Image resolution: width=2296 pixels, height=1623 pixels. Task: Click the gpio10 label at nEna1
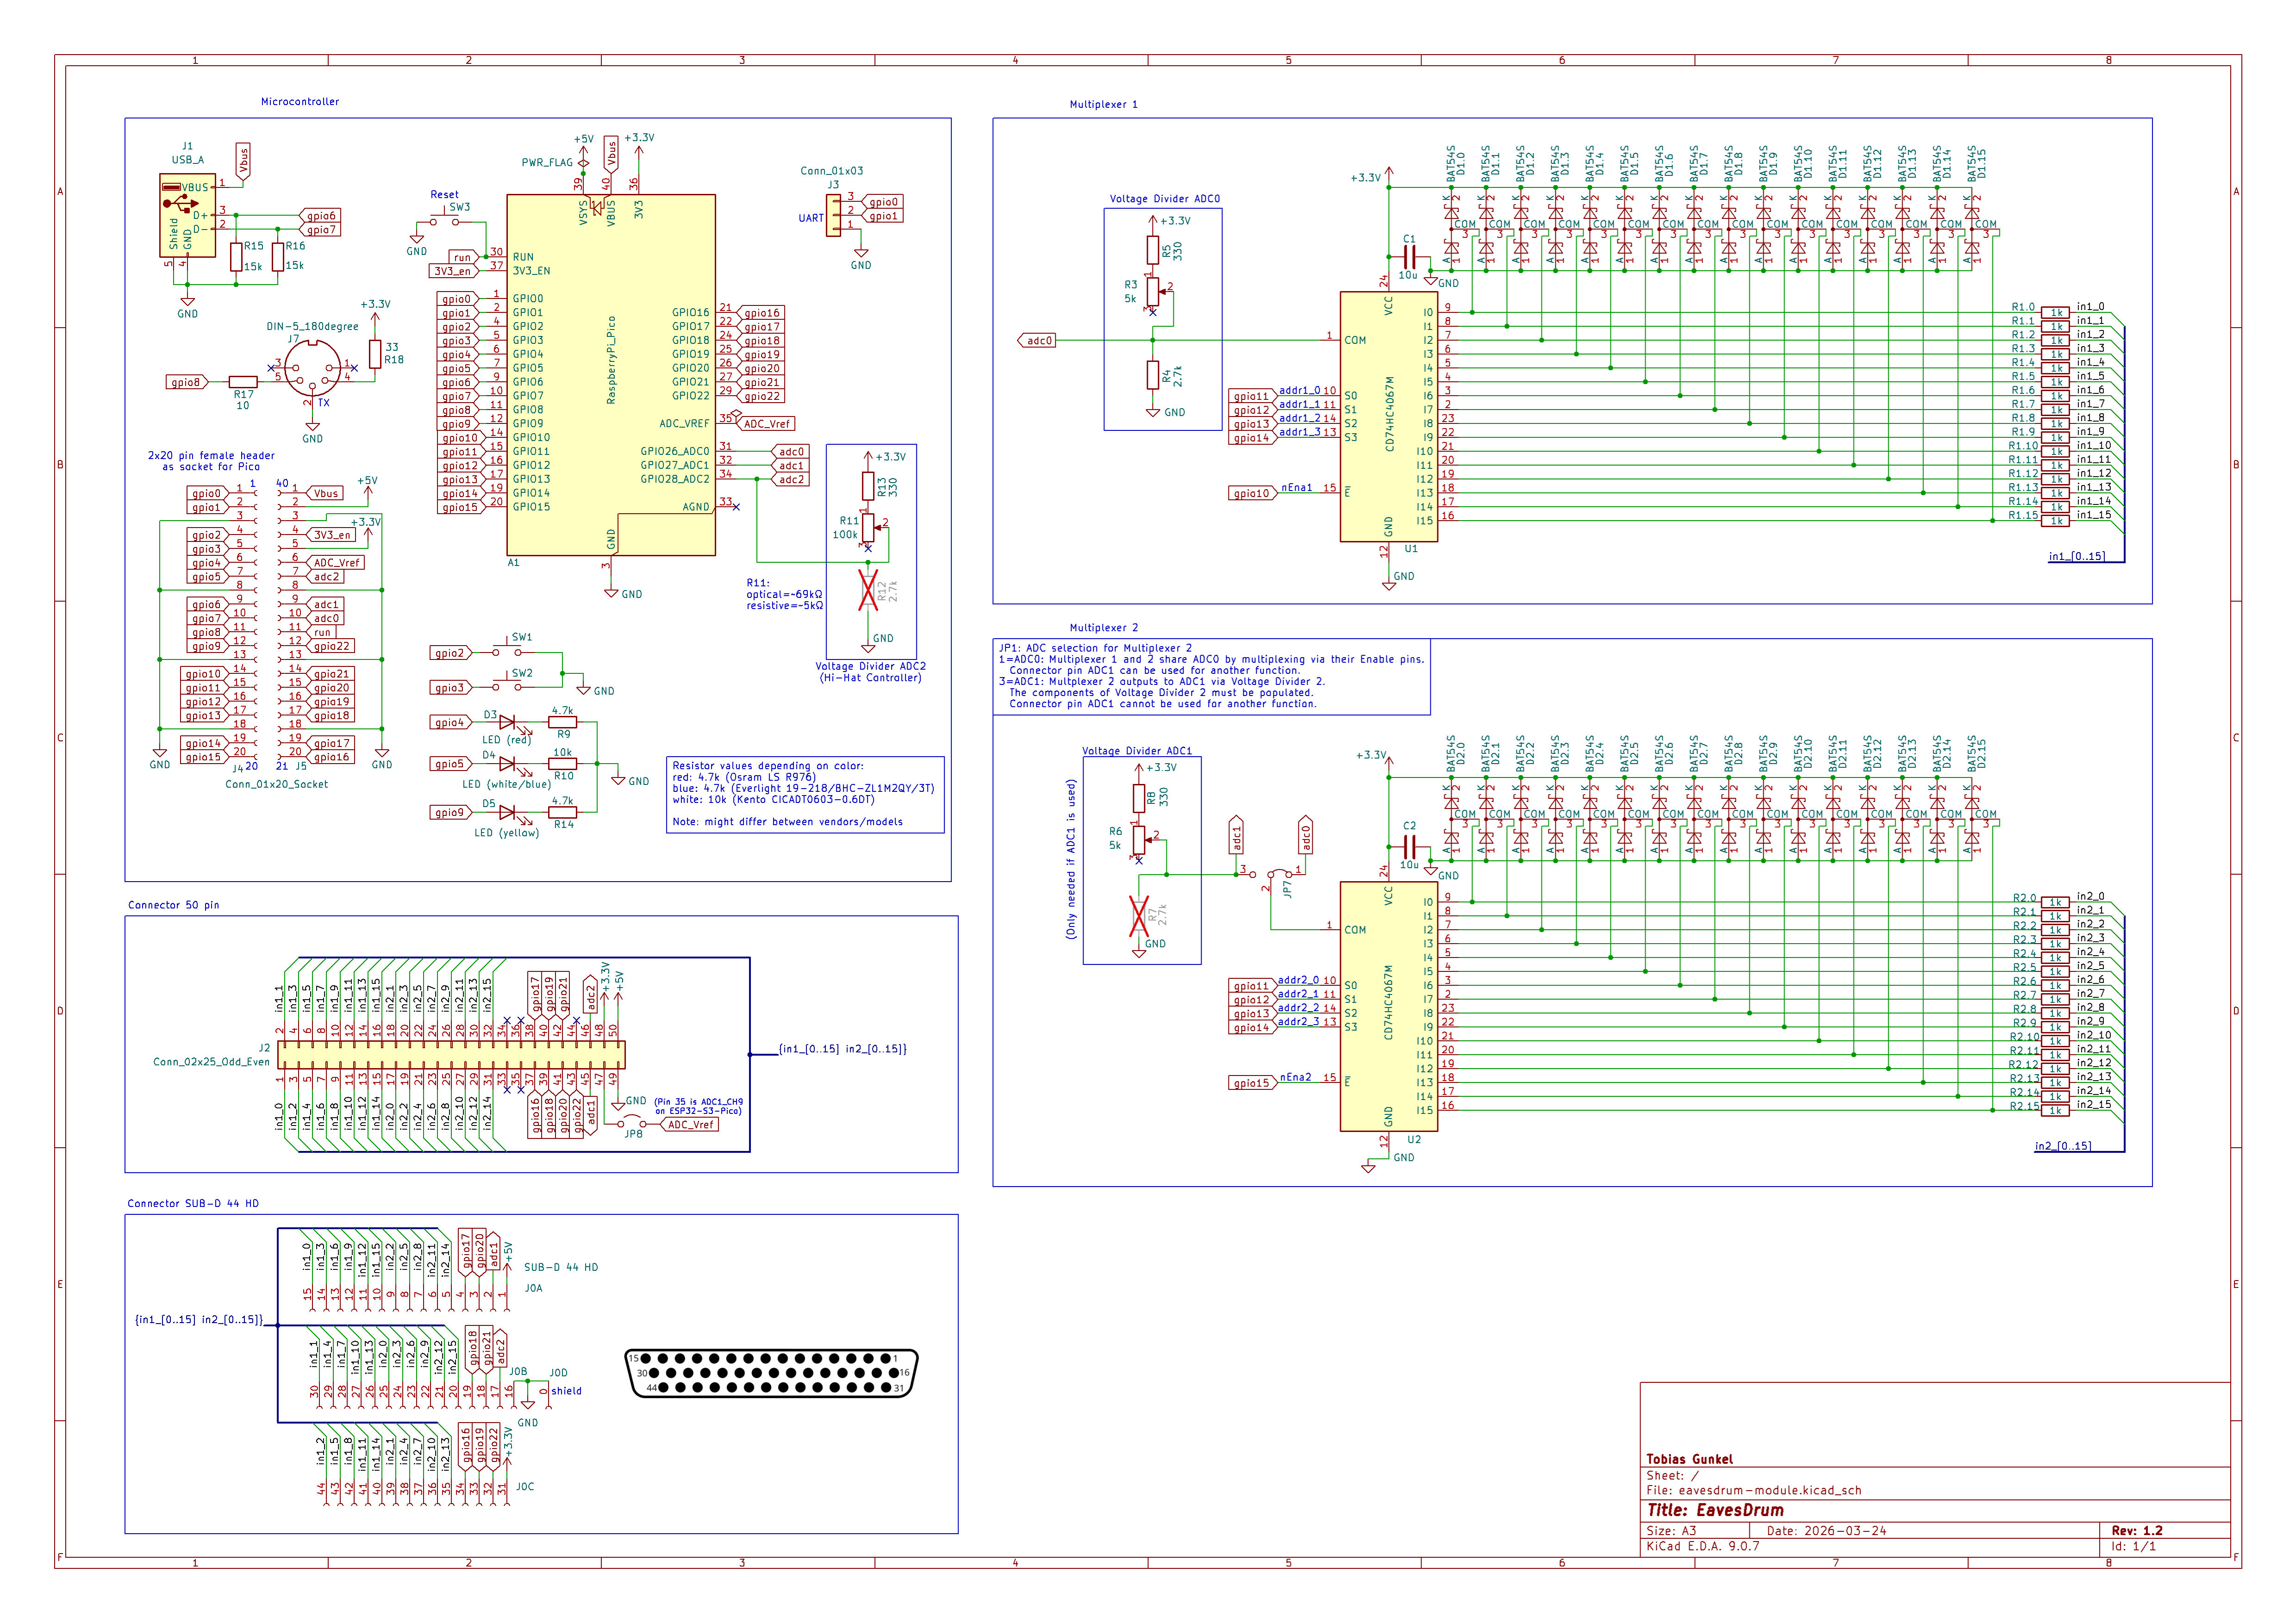(1253, 493)
